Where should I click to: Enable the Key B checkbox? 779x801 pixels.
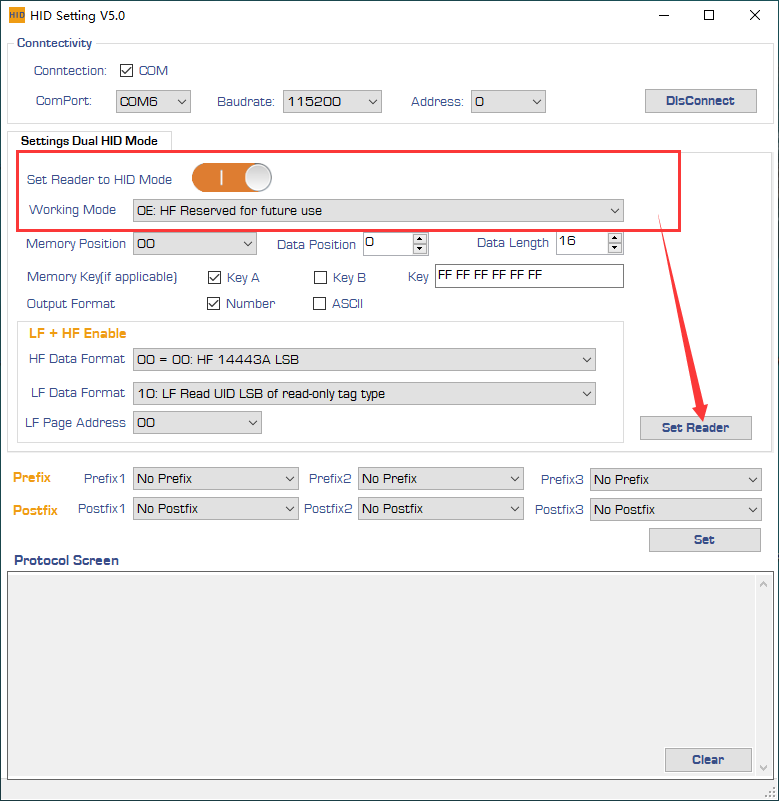click(x=321, y=278)
